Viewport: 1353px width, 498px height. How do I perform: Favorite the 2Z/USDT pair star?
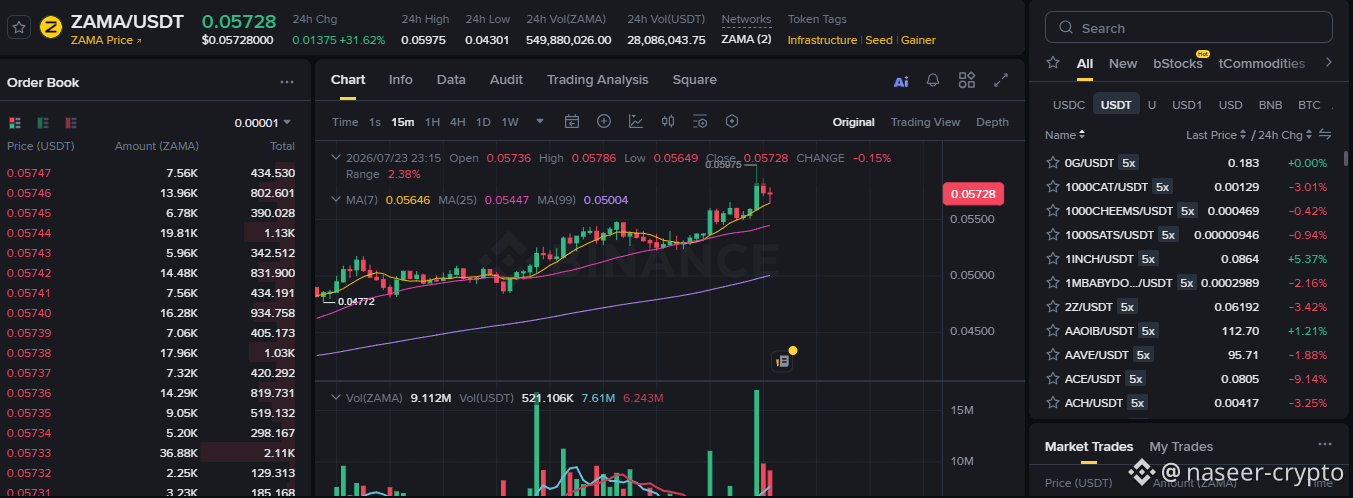click(1052, 307)
